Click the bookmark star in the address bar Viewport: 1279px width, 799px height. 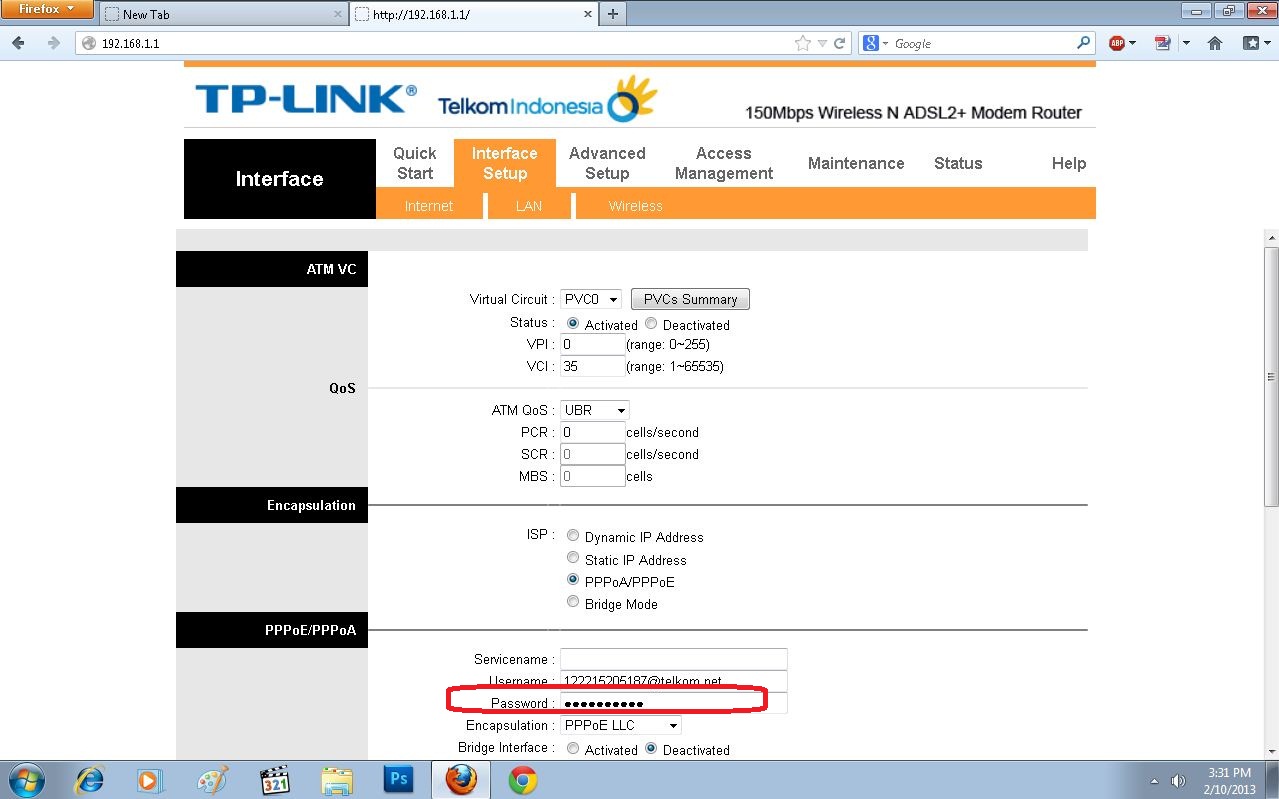(x=802, y=43)
